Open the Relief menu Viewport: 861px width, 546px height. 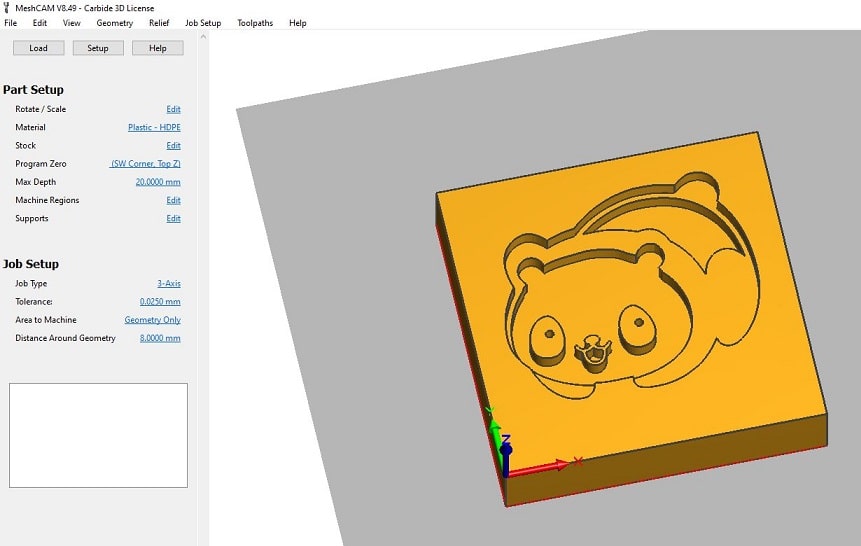point(159,23)
